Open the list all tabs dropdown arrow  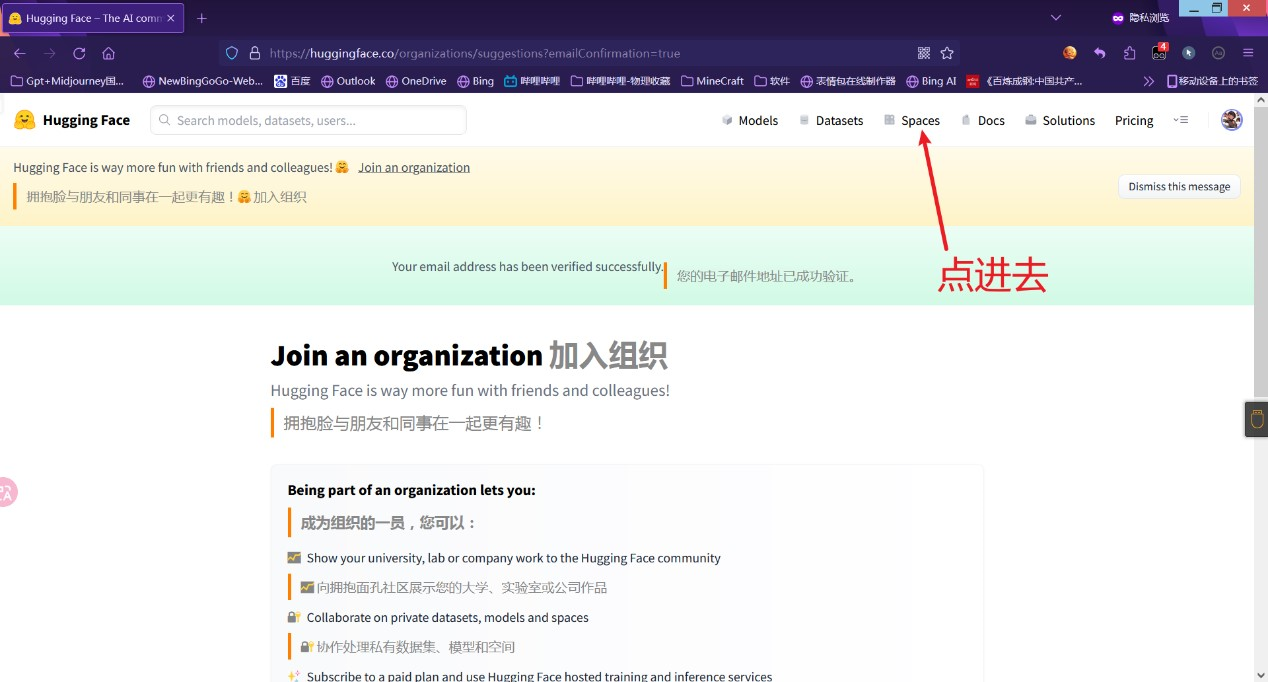point(1056,18)
